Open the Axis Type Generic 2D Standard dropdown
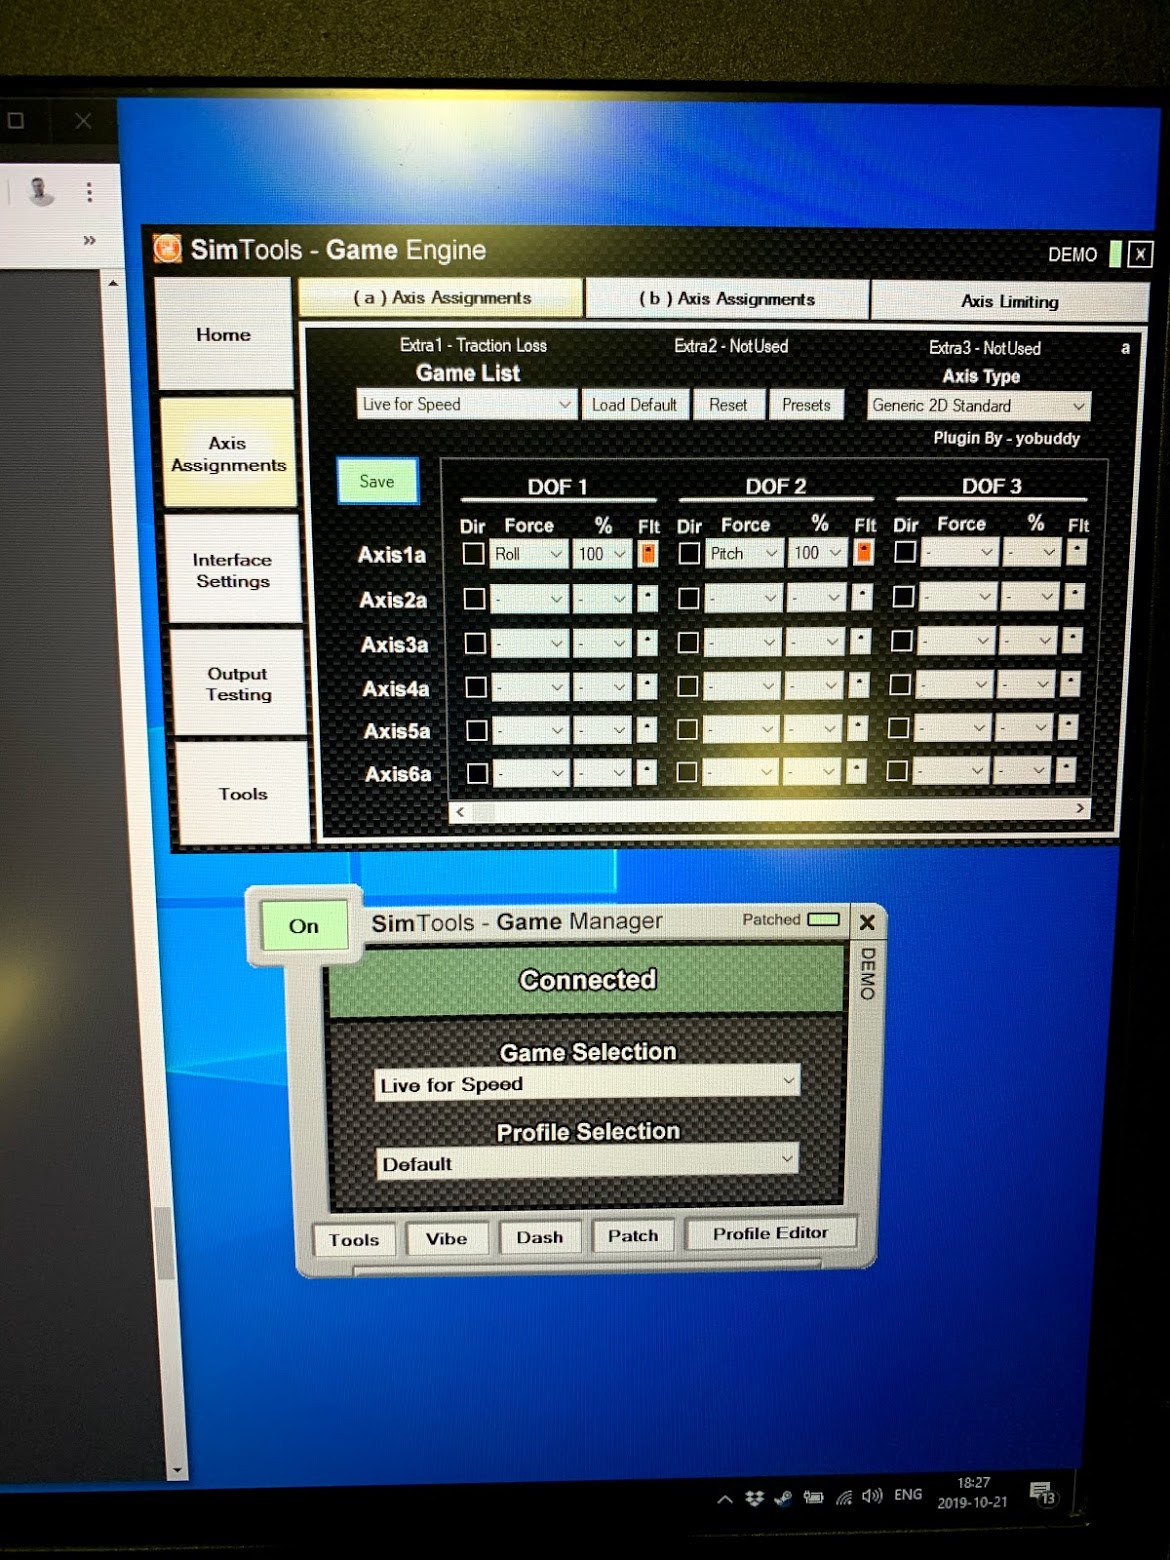Viewport: 1170px width, 1560px height. 978,405
